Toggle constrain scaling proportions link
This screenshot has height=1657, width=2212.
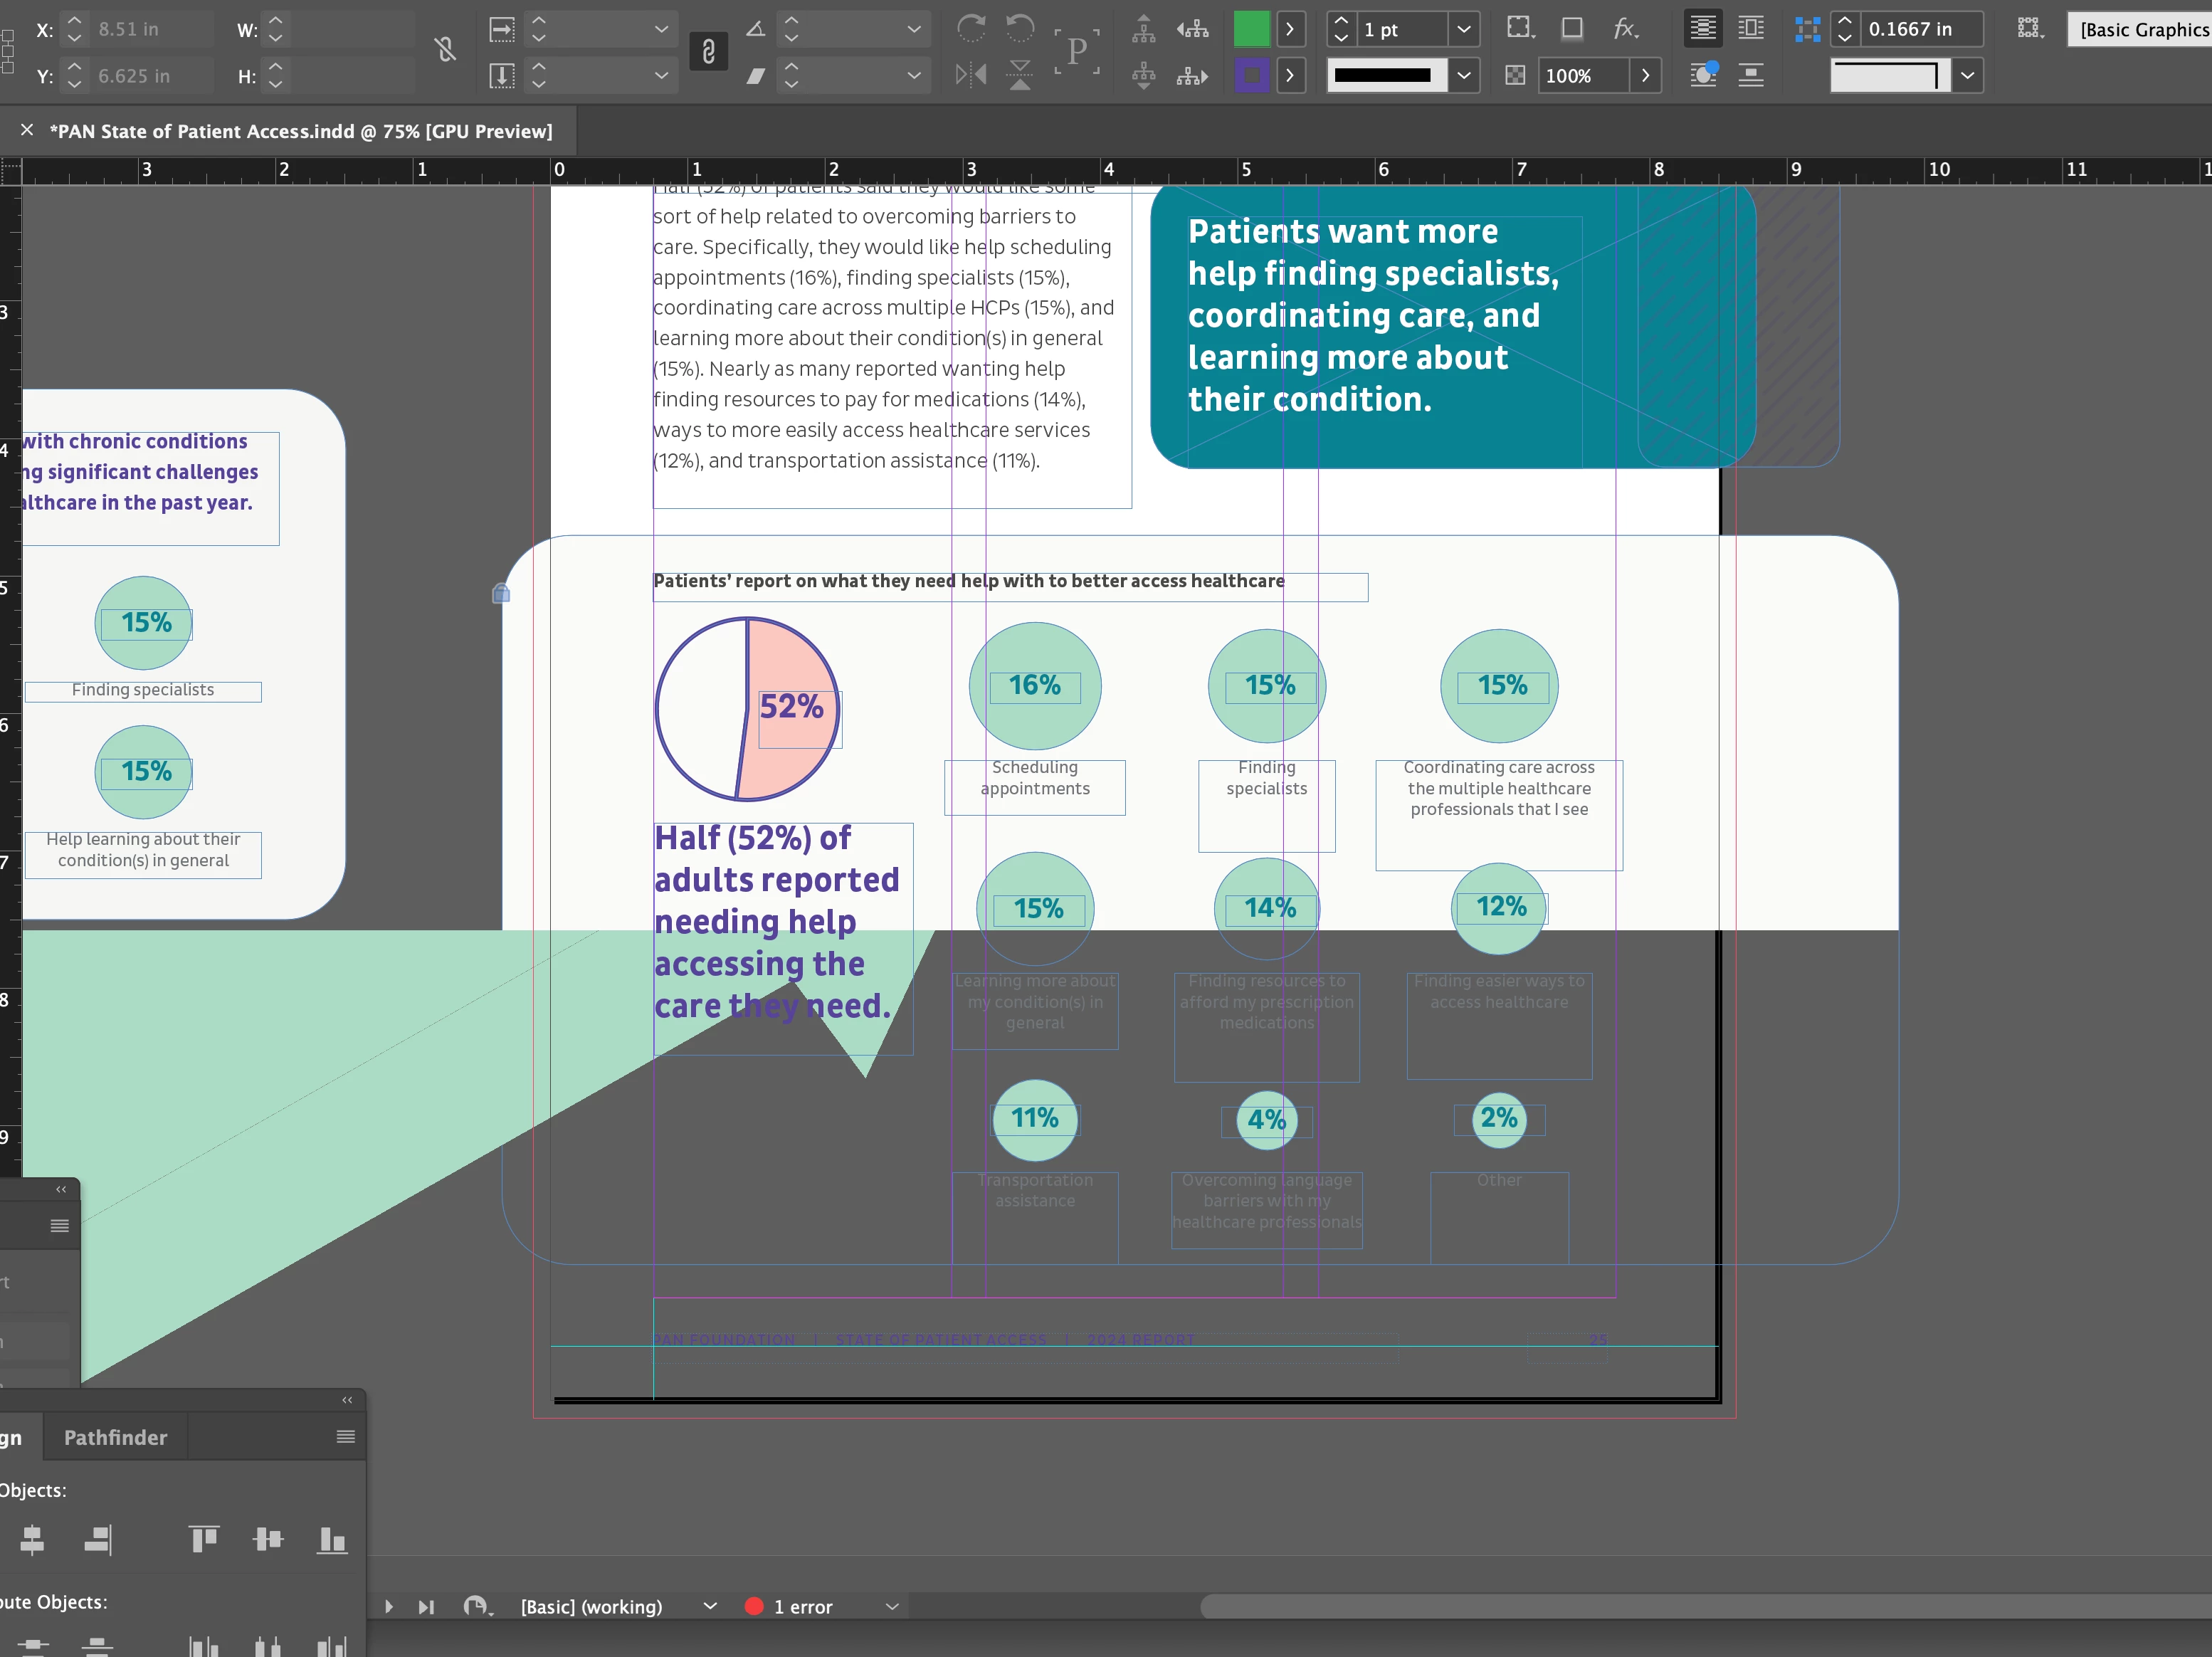click(x=708, y=52)
